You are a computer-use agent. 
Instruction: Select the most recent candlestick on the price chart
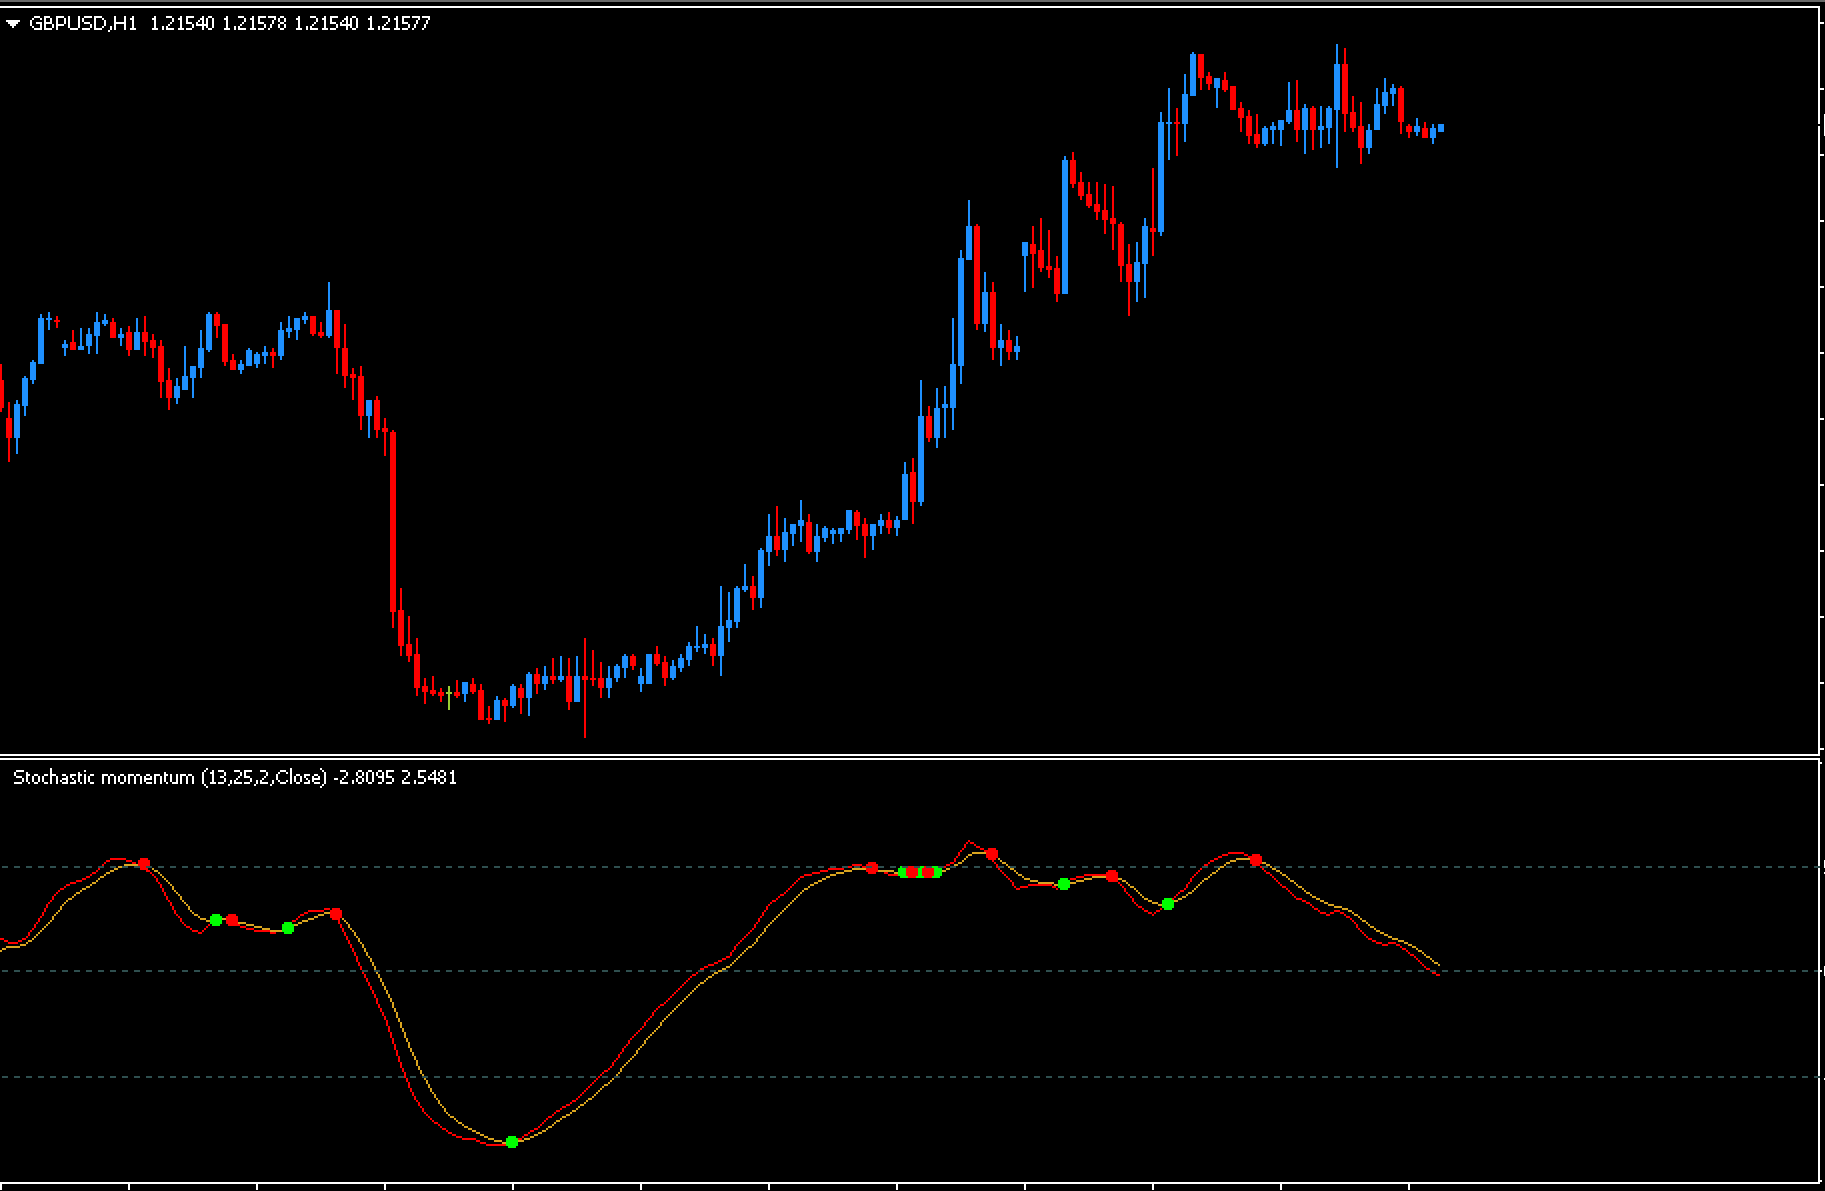(x=1441, y=128)
